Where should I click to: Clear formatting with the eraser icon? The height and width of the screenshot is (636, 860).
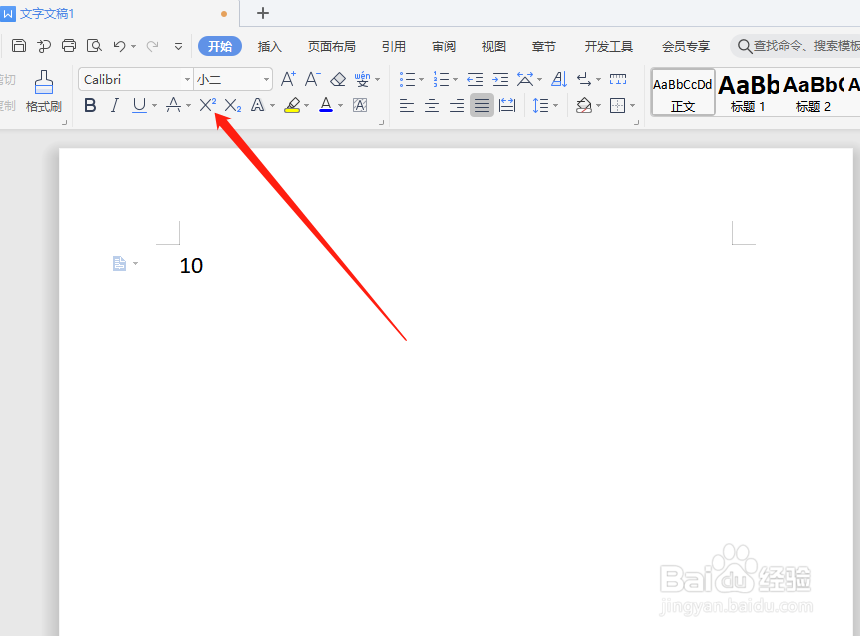click(x=337, y=78)
